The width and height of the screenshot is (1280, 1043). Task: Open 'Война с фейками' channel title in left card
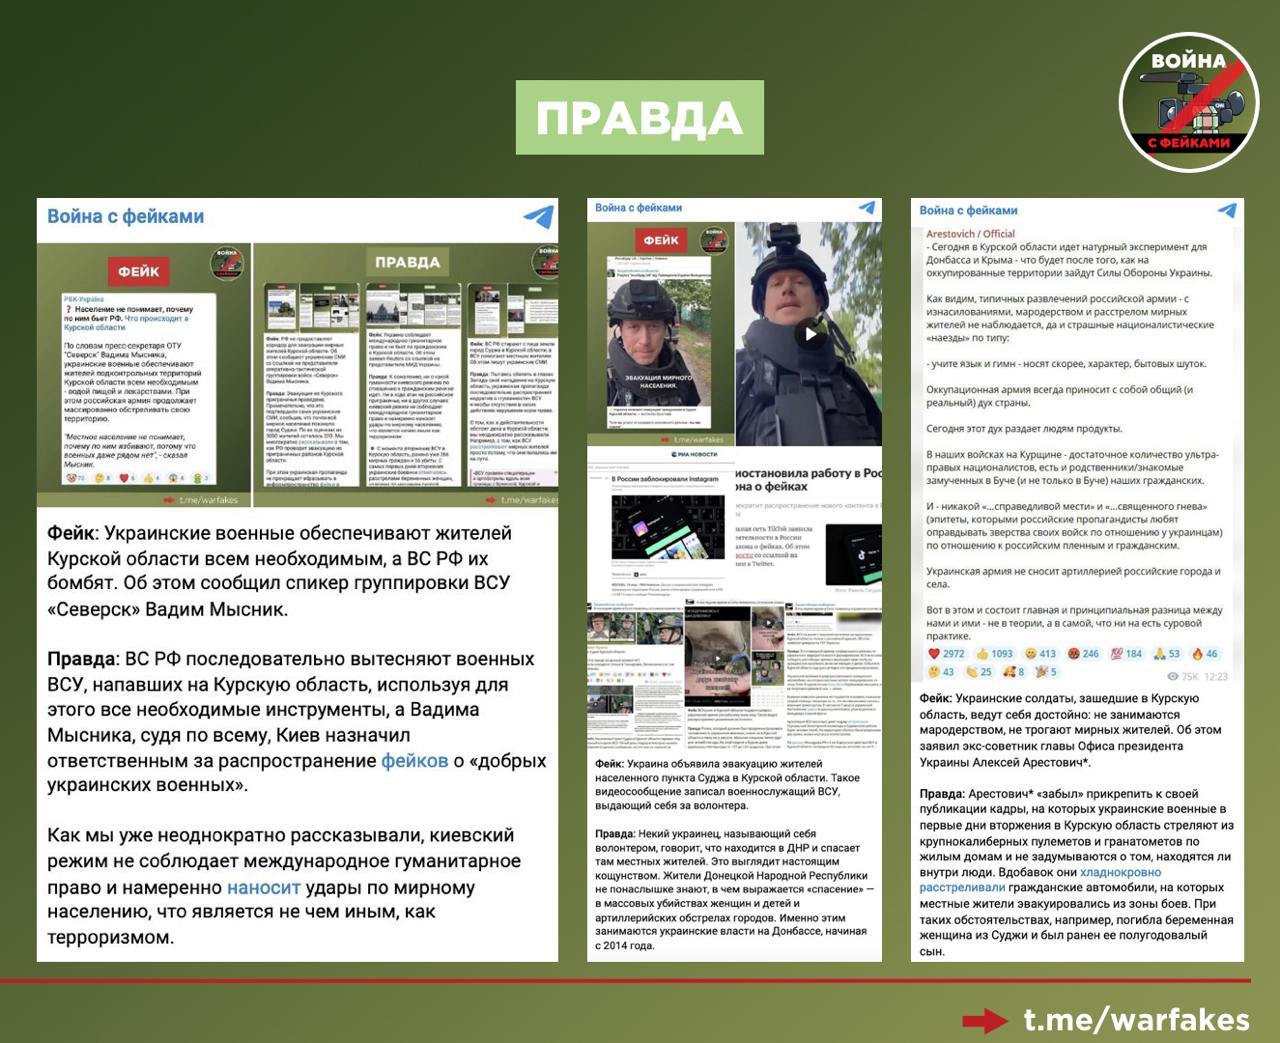pos(126,216)
